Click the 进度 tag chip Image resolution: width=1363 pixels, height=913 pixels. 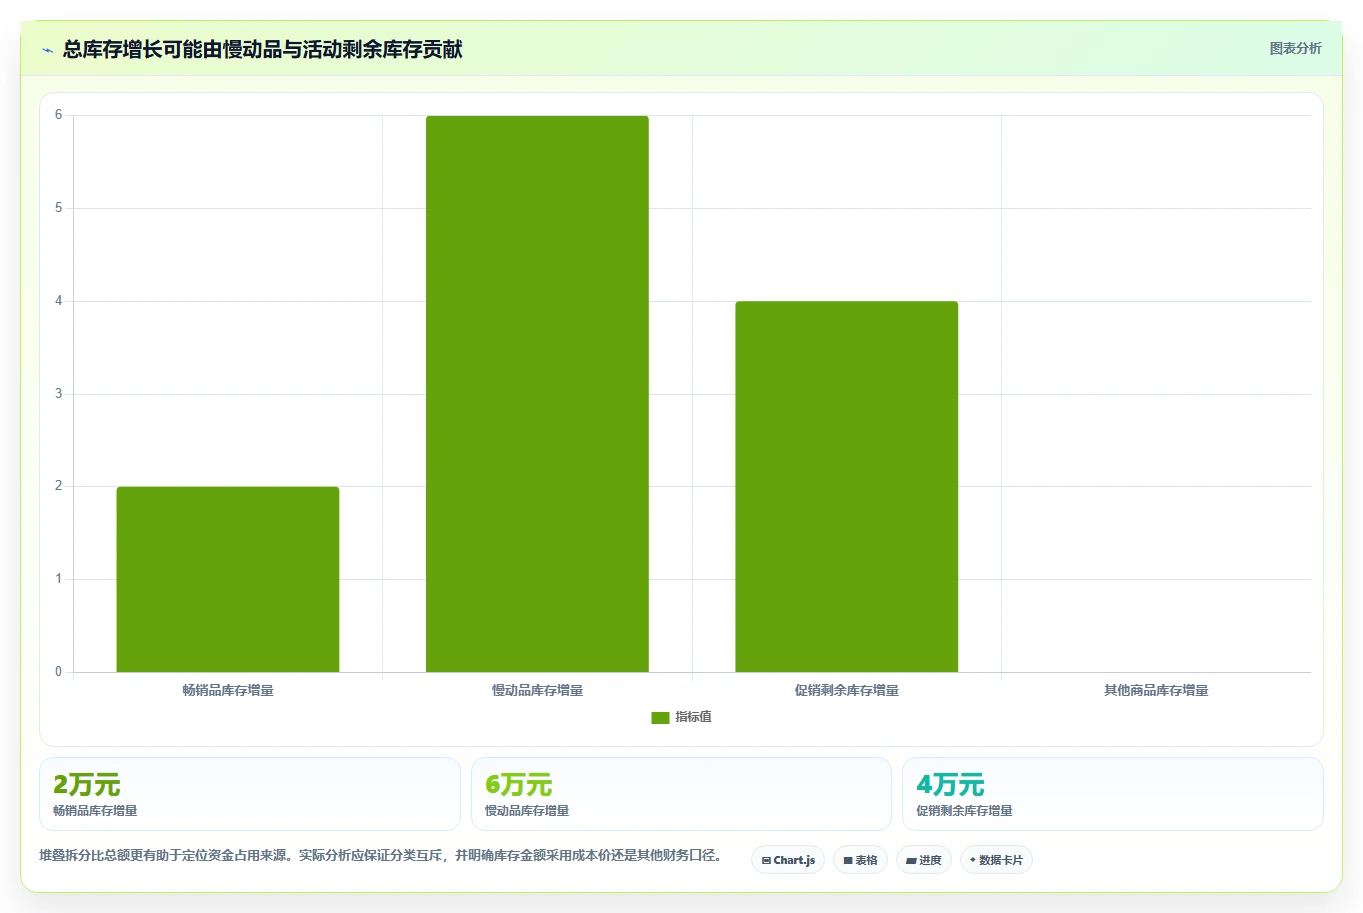923,860
